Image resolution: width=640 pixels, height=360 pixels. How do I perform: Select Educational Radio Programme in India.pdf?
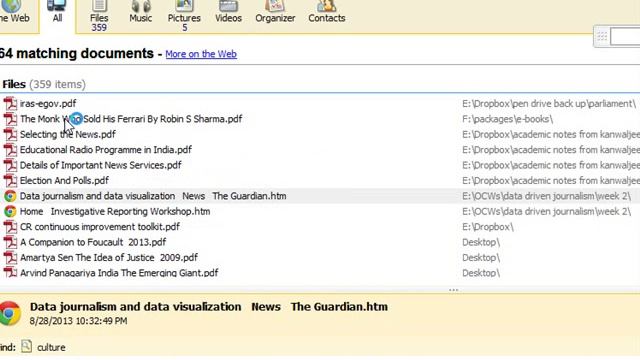click(x=106, y=150)
